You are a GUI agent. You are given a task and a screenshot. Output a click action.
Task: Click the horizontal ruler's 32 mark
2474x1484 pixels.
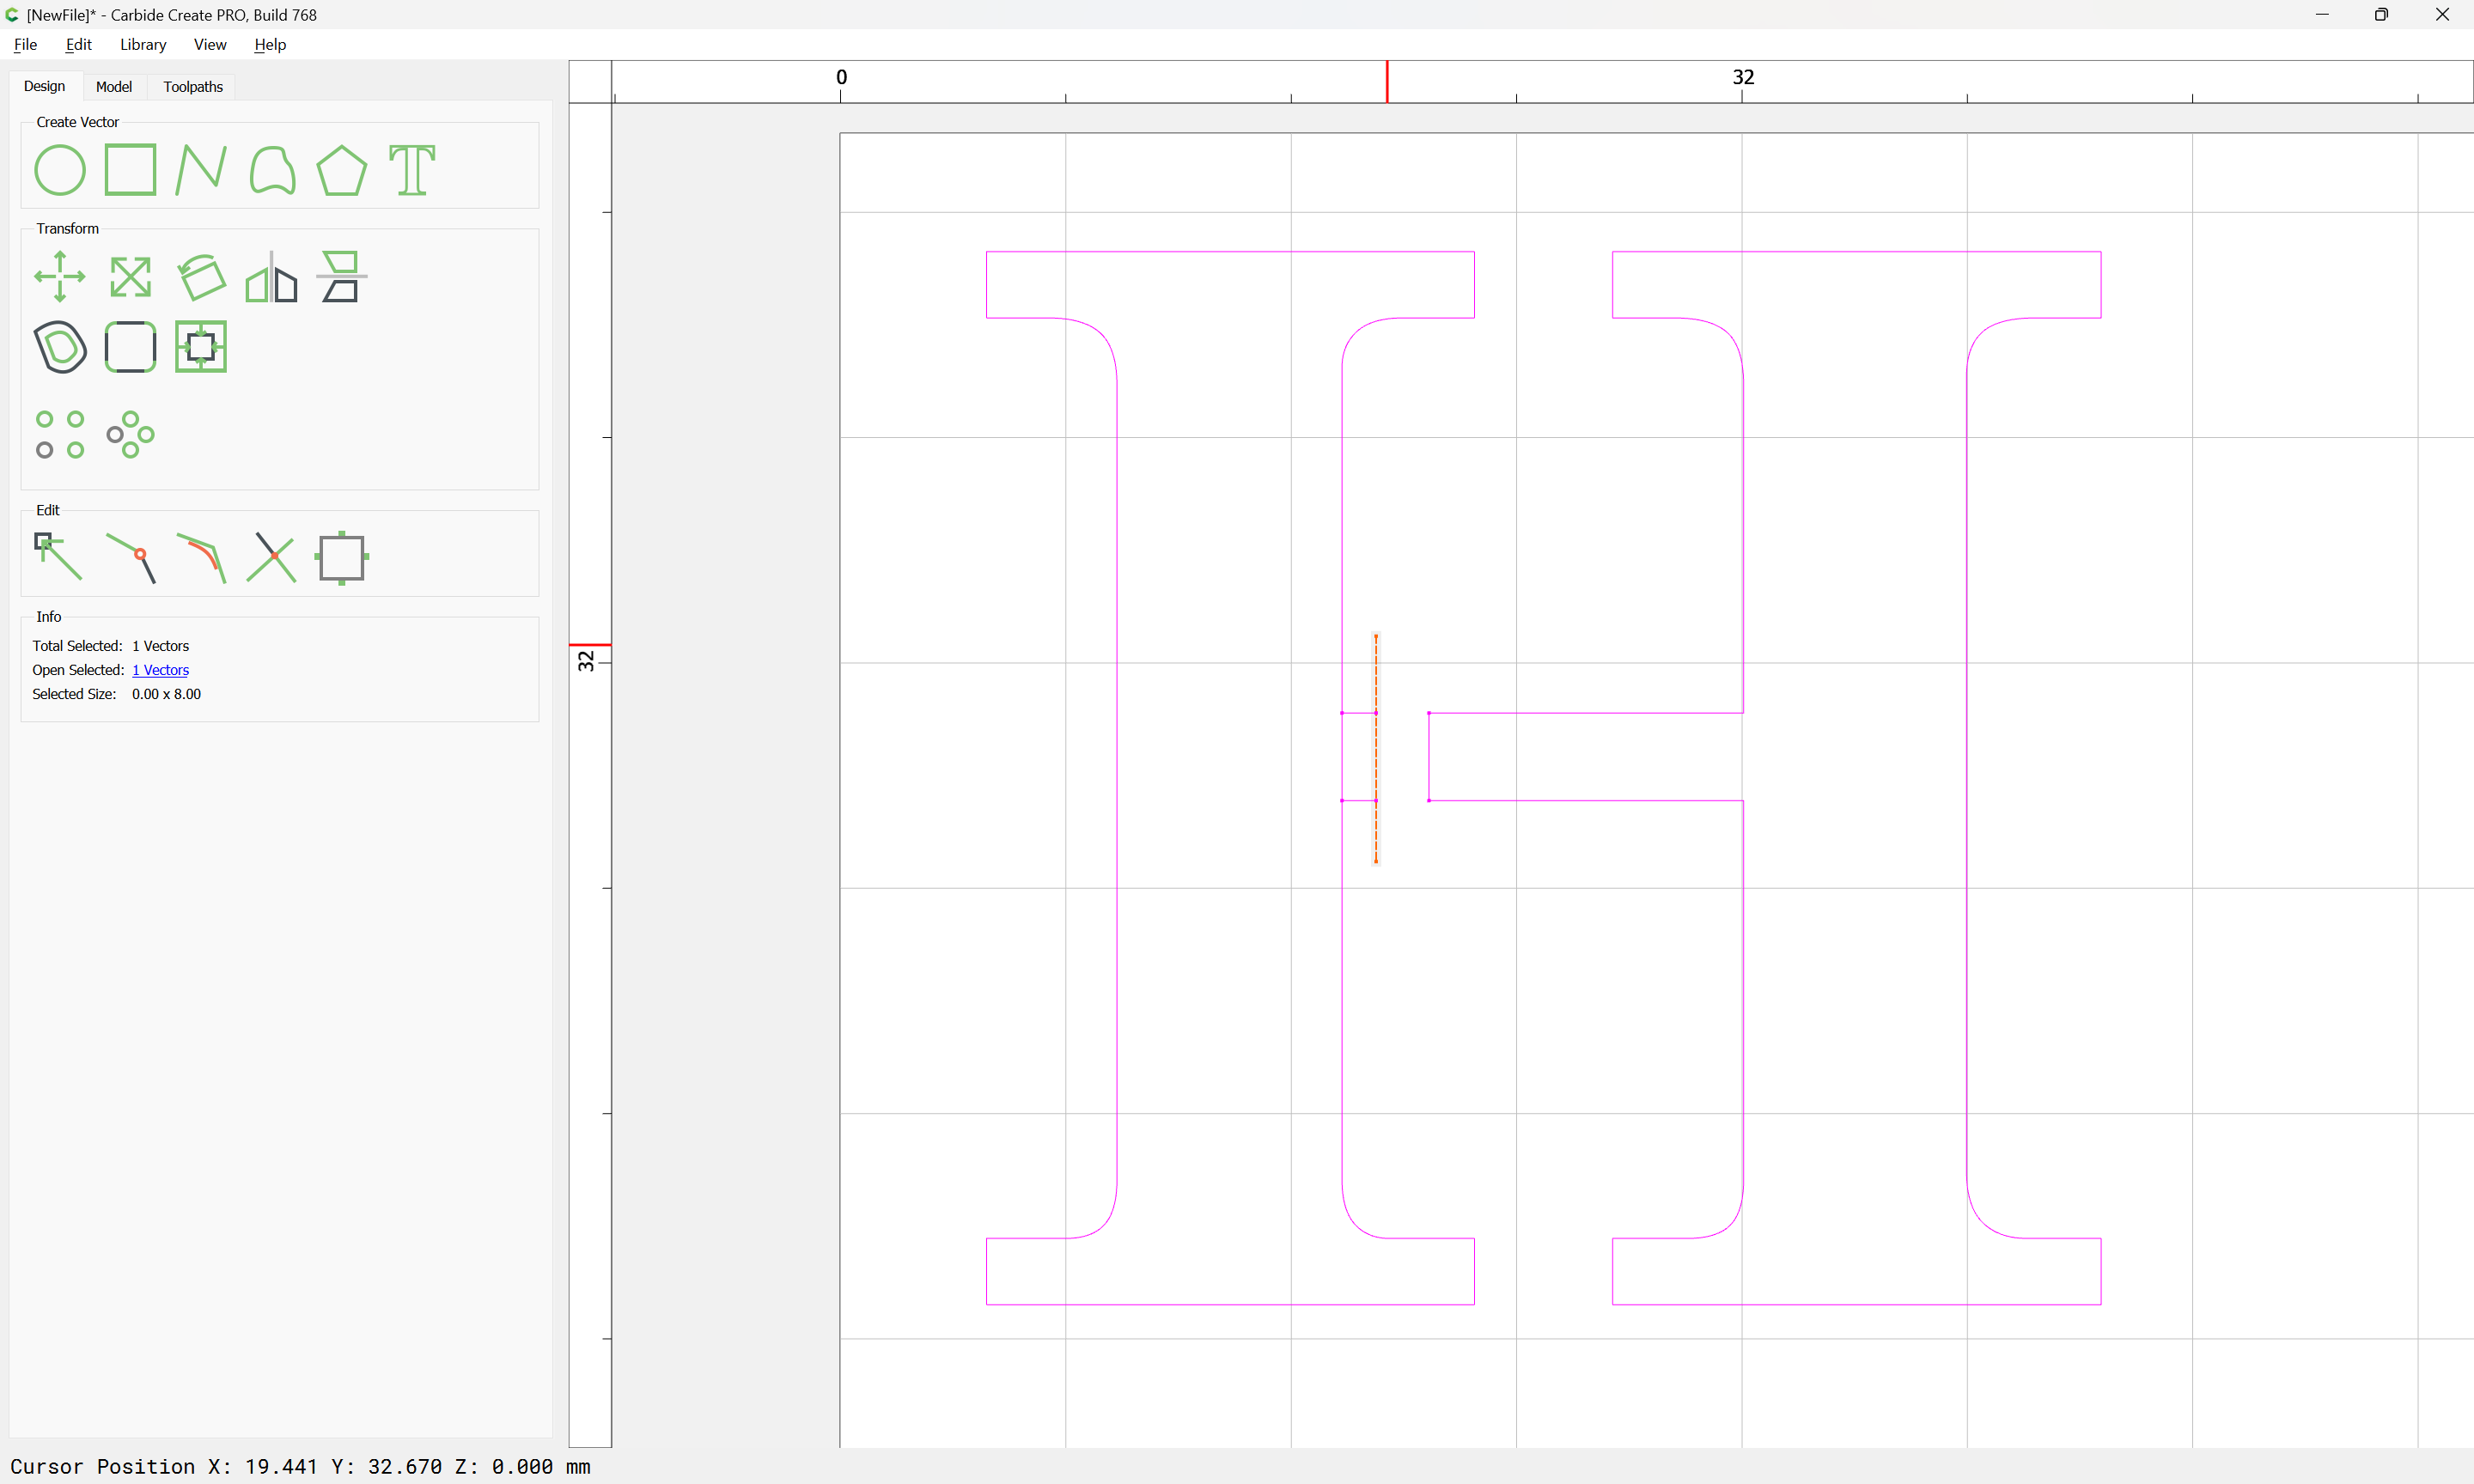pyautogui.click(x=1743, y=77)
